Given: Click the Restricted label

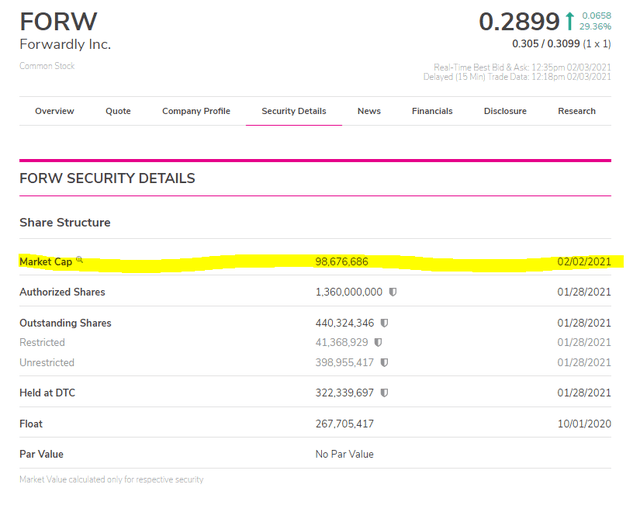Looking at the screenshot, I should [42, 342].
